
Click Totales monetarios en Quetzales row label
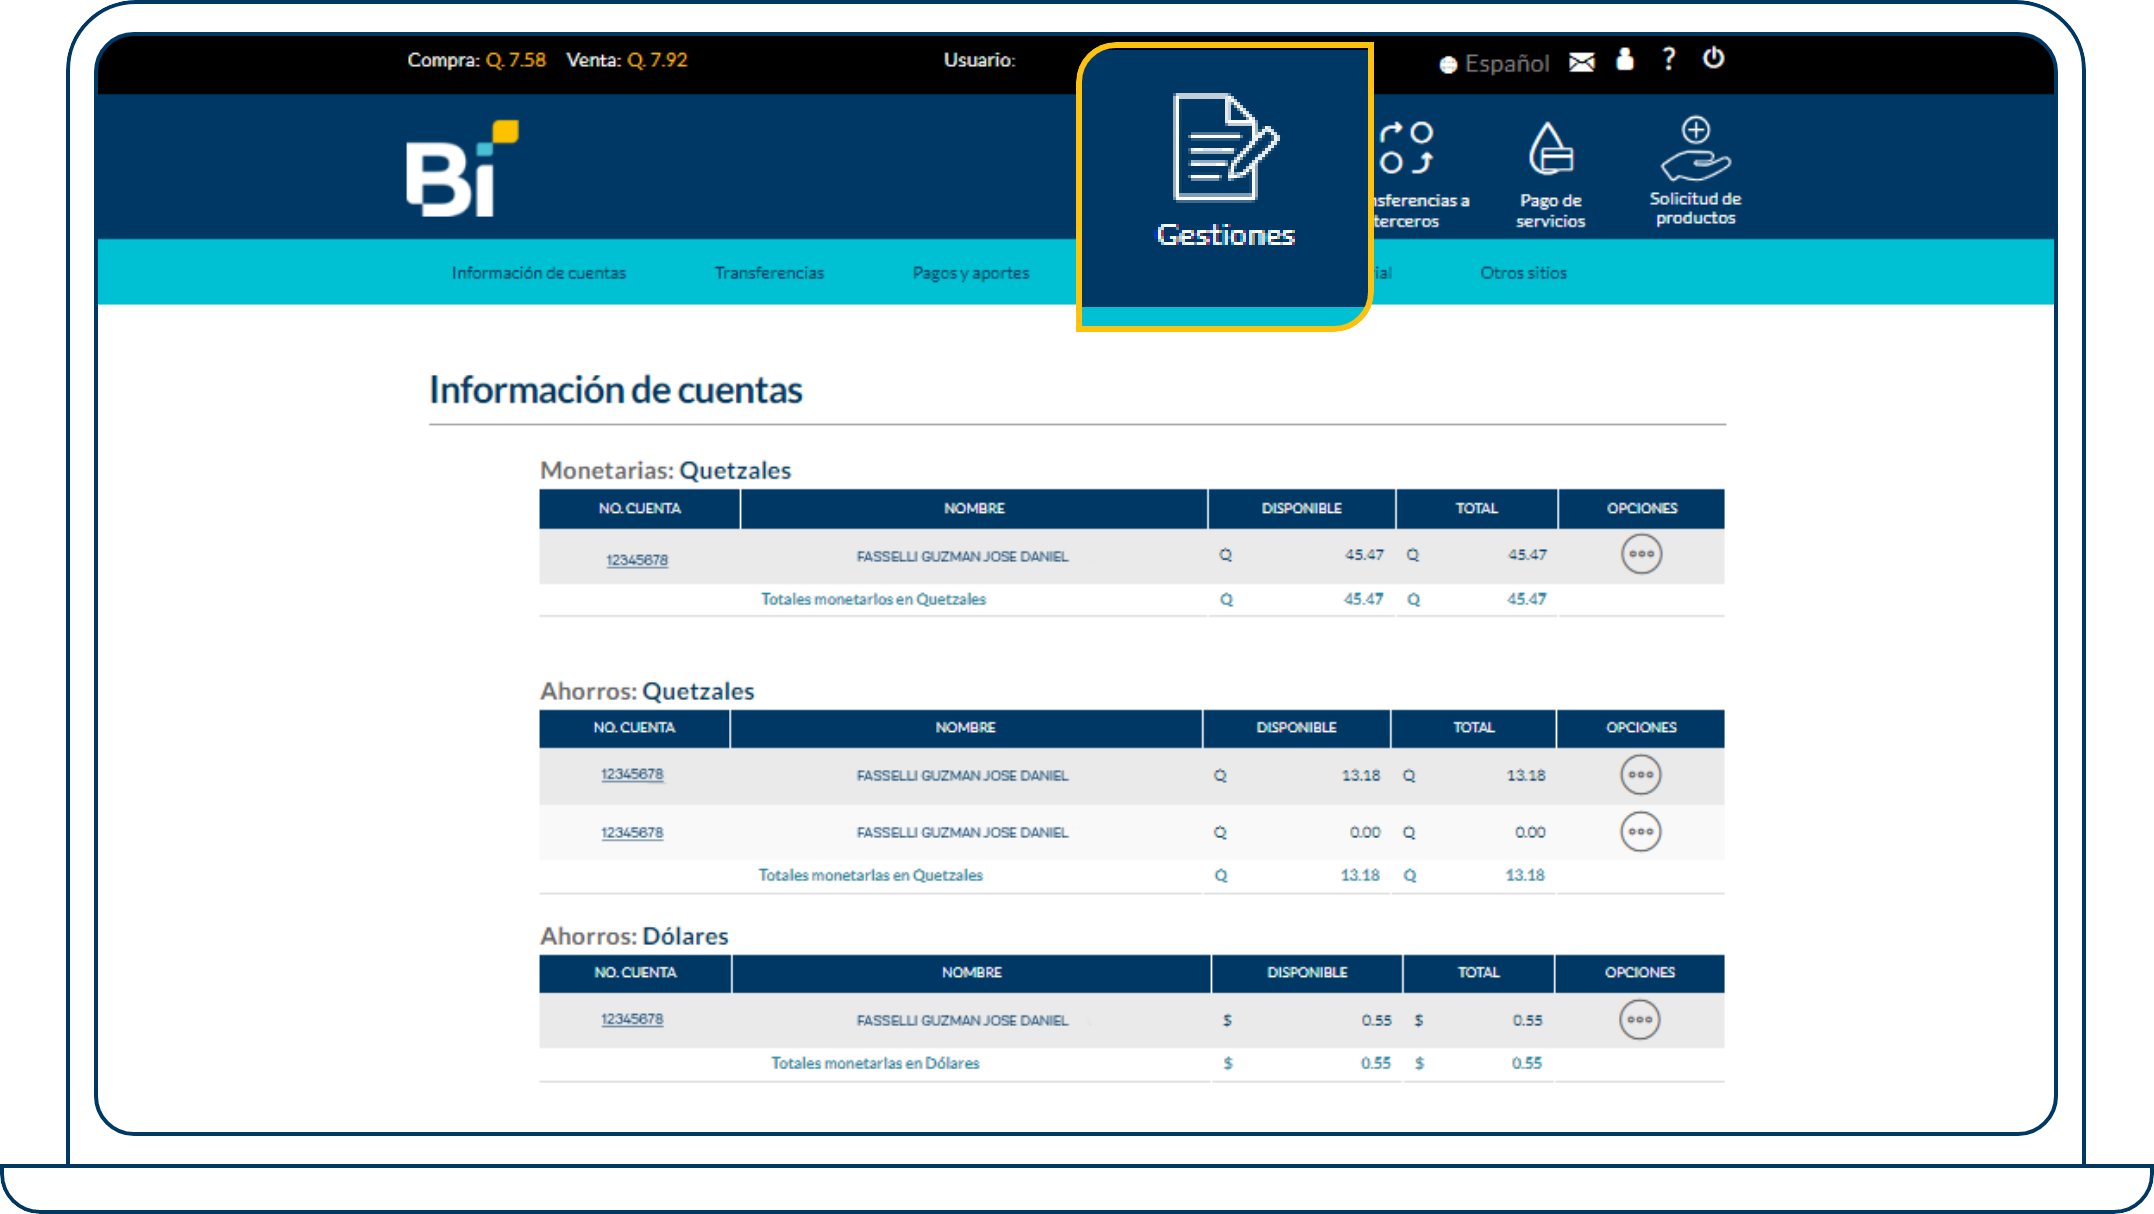(873, 599)
